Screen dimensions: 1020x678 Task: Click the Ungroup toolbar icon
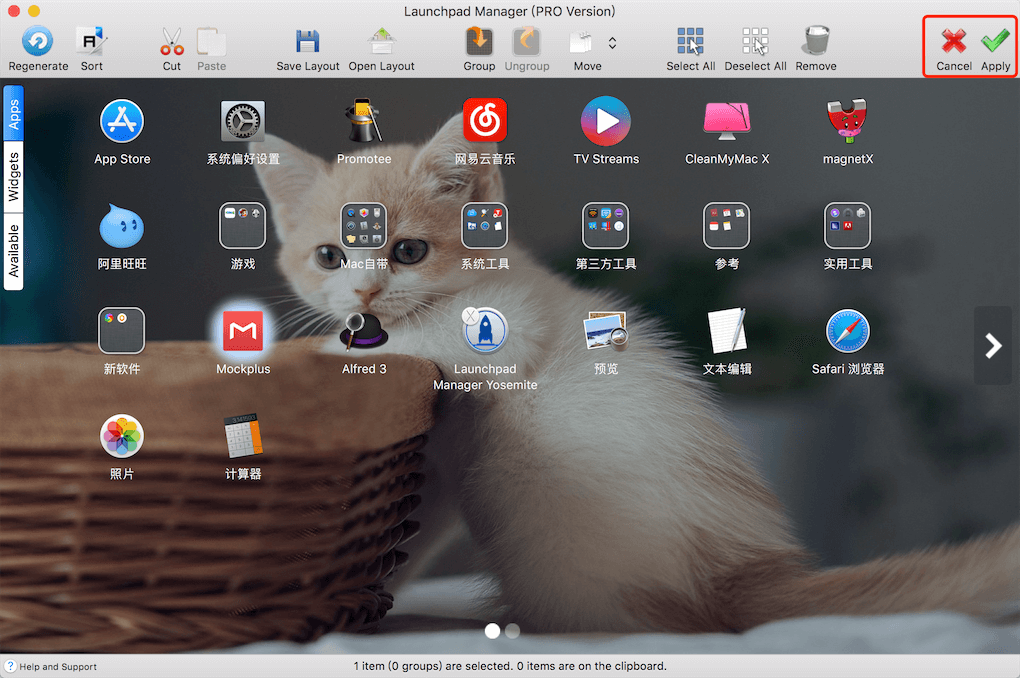526,42
